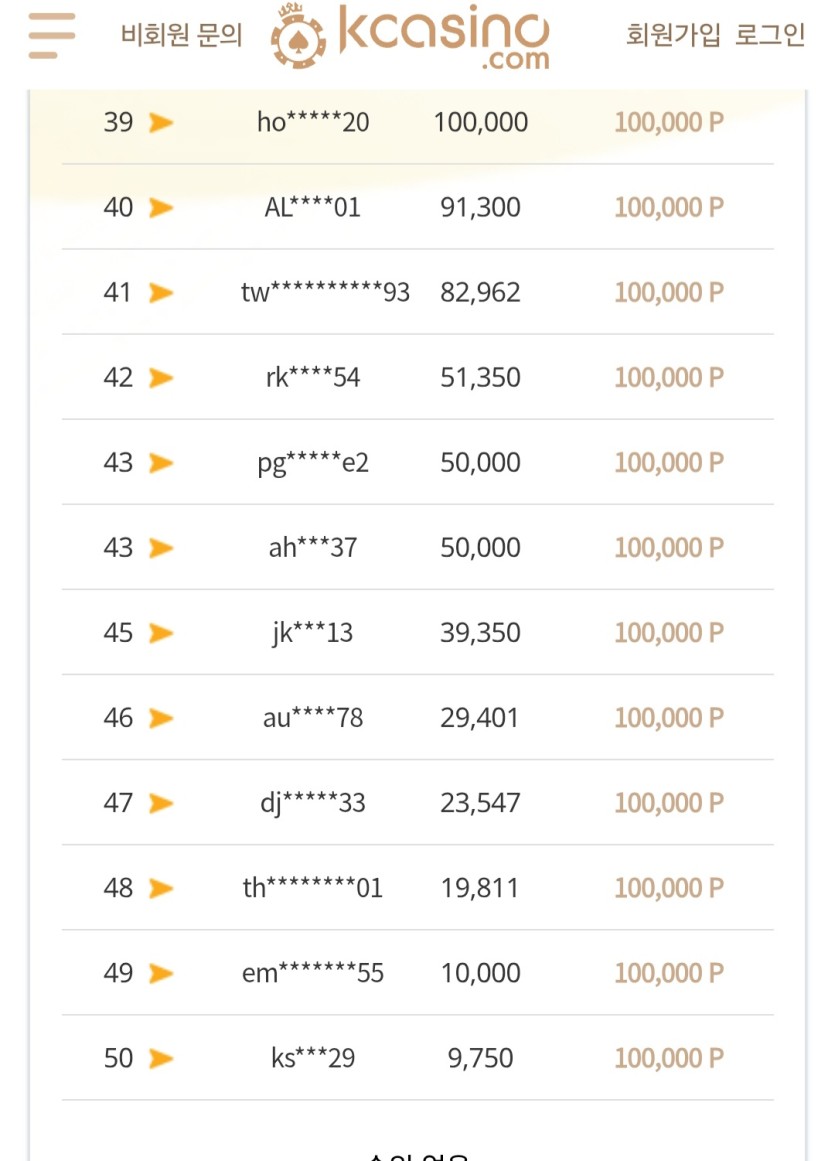Click the orange arrow beside rank 50
The width and height of the screenshot is (835, 1161).
[x=161, y=1059]
